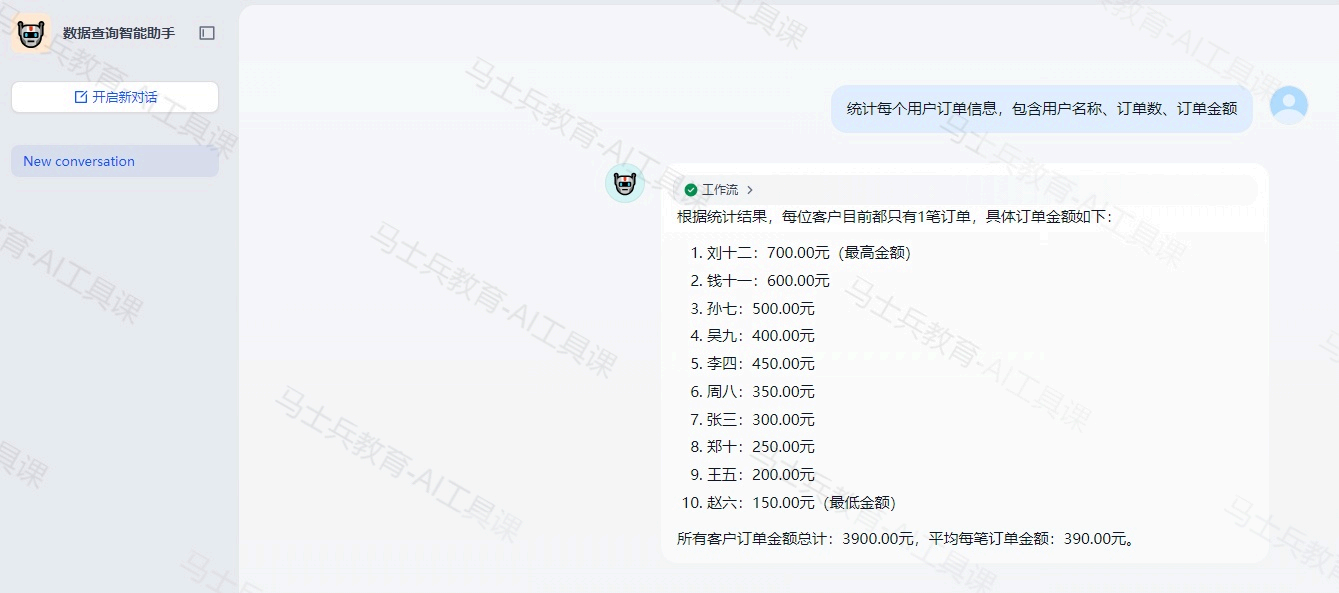
Task: Click the row 孙七：500.00元
Action: (x=753, y=308)
